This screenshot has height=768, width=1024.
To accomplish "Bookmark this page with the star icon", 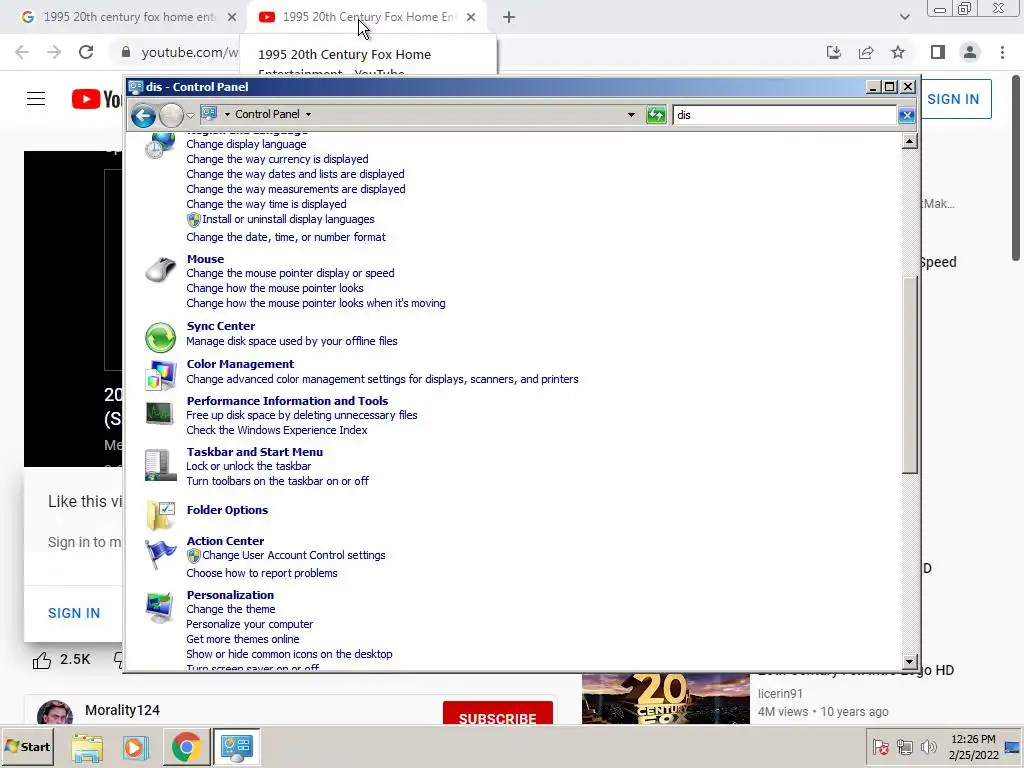I will click(898, 52).
